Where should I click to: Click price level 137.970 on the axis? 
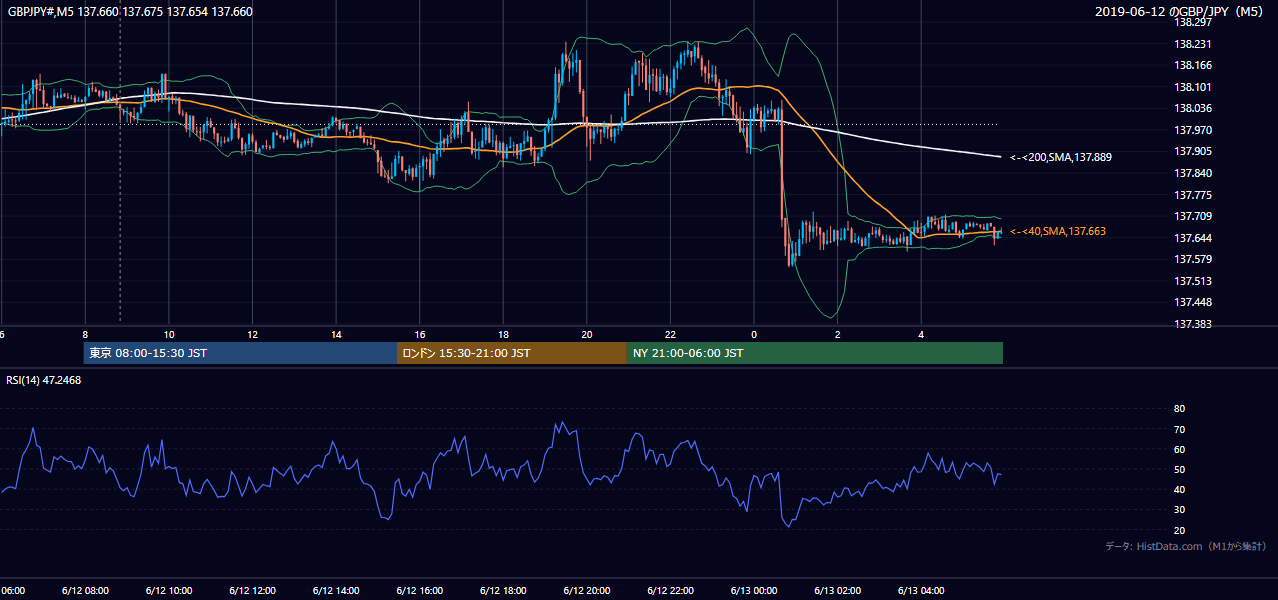[1193, 130]
